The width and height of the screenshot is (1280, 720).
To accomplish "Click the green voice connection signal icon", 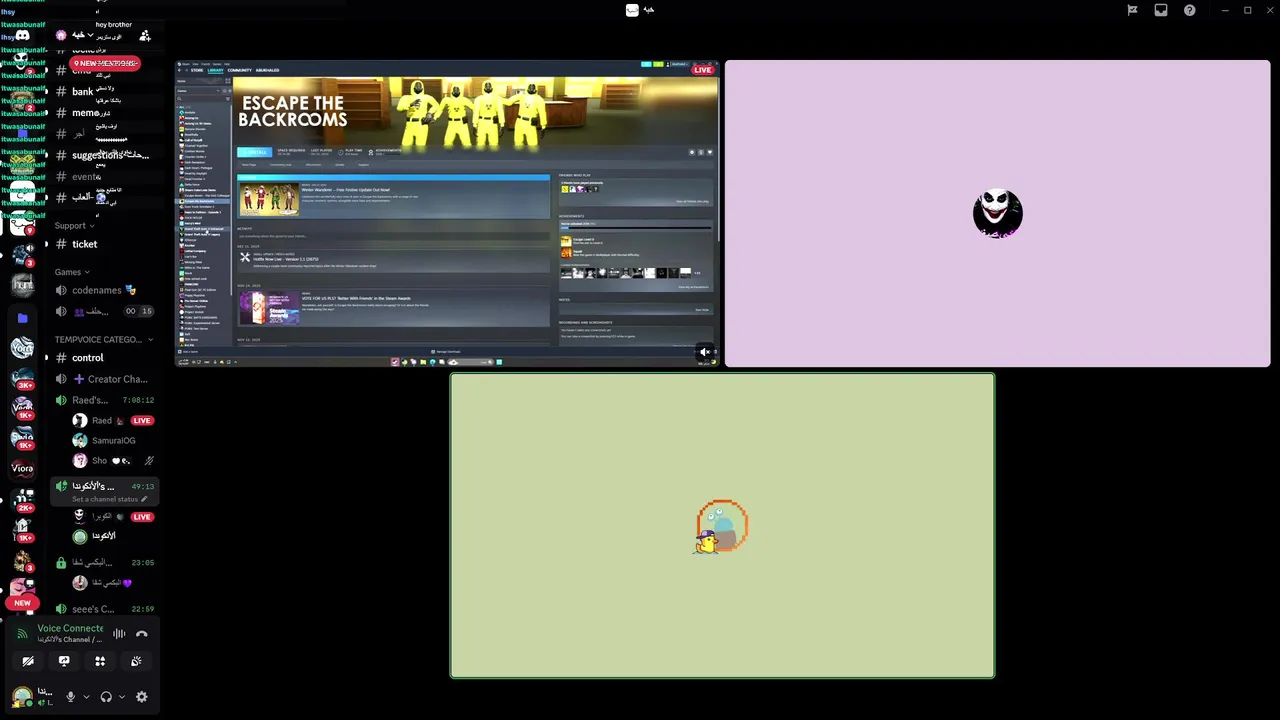I will click(22, 634).
